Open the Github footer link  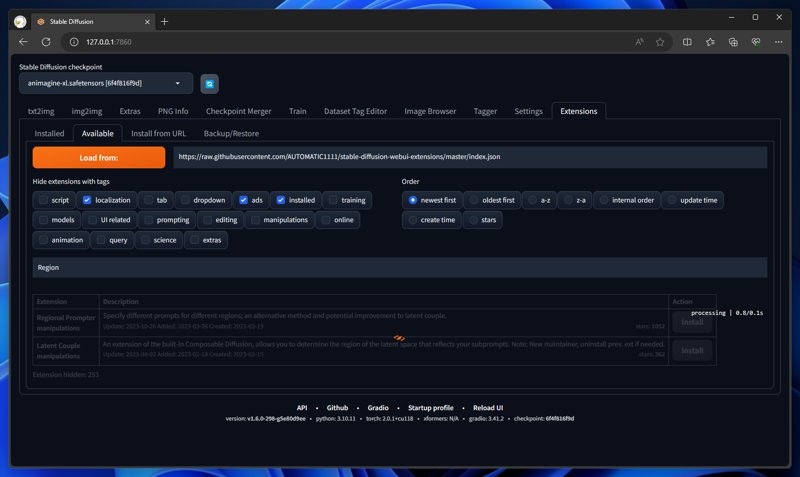click(337, 408)
